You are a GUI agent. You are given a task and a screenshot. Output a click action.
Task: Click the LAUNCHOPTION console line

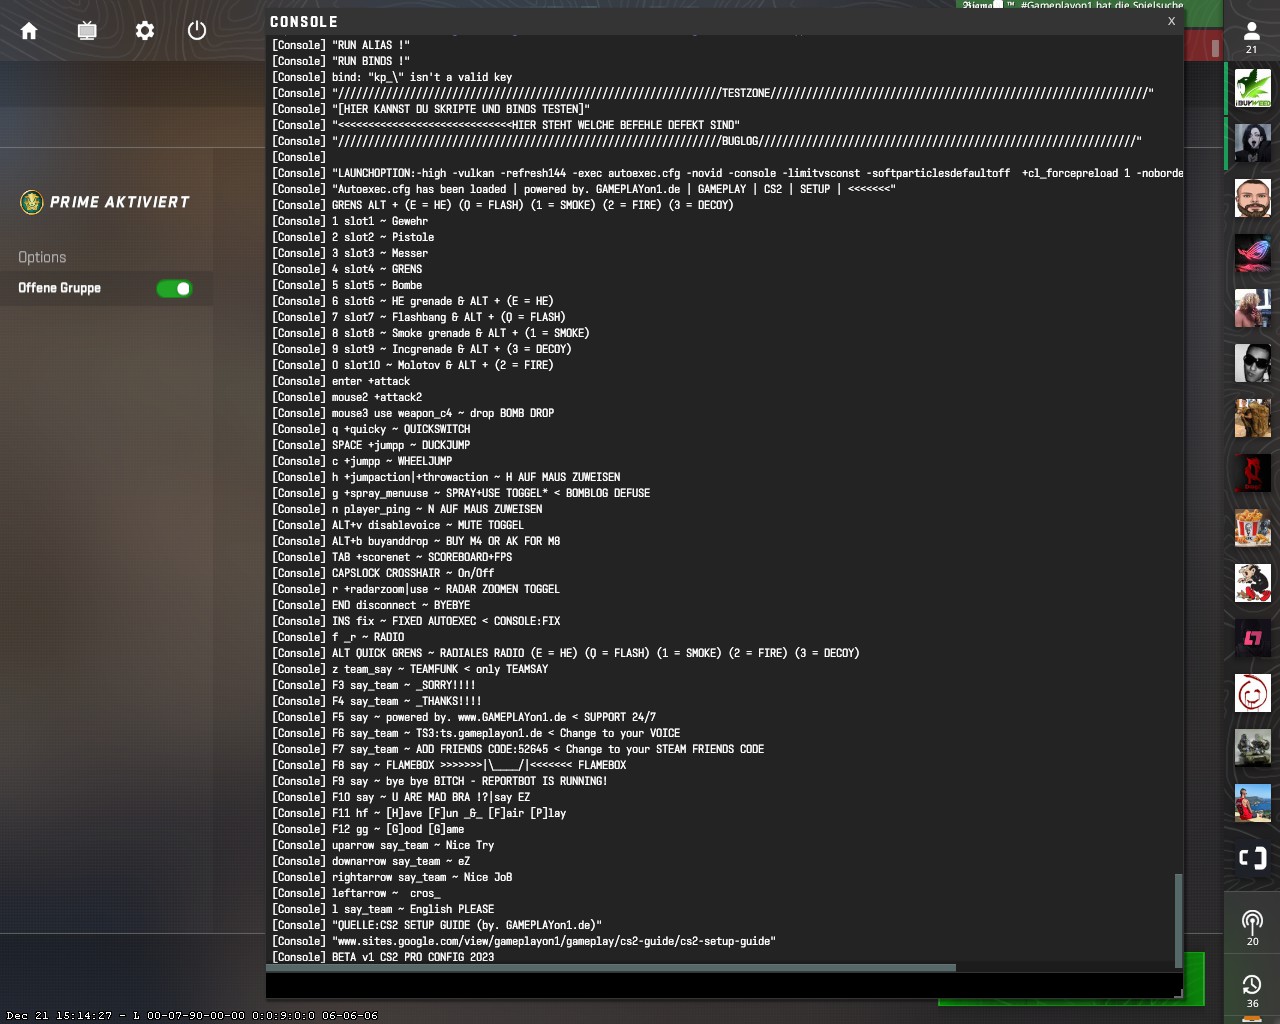[x=728, y=173]
